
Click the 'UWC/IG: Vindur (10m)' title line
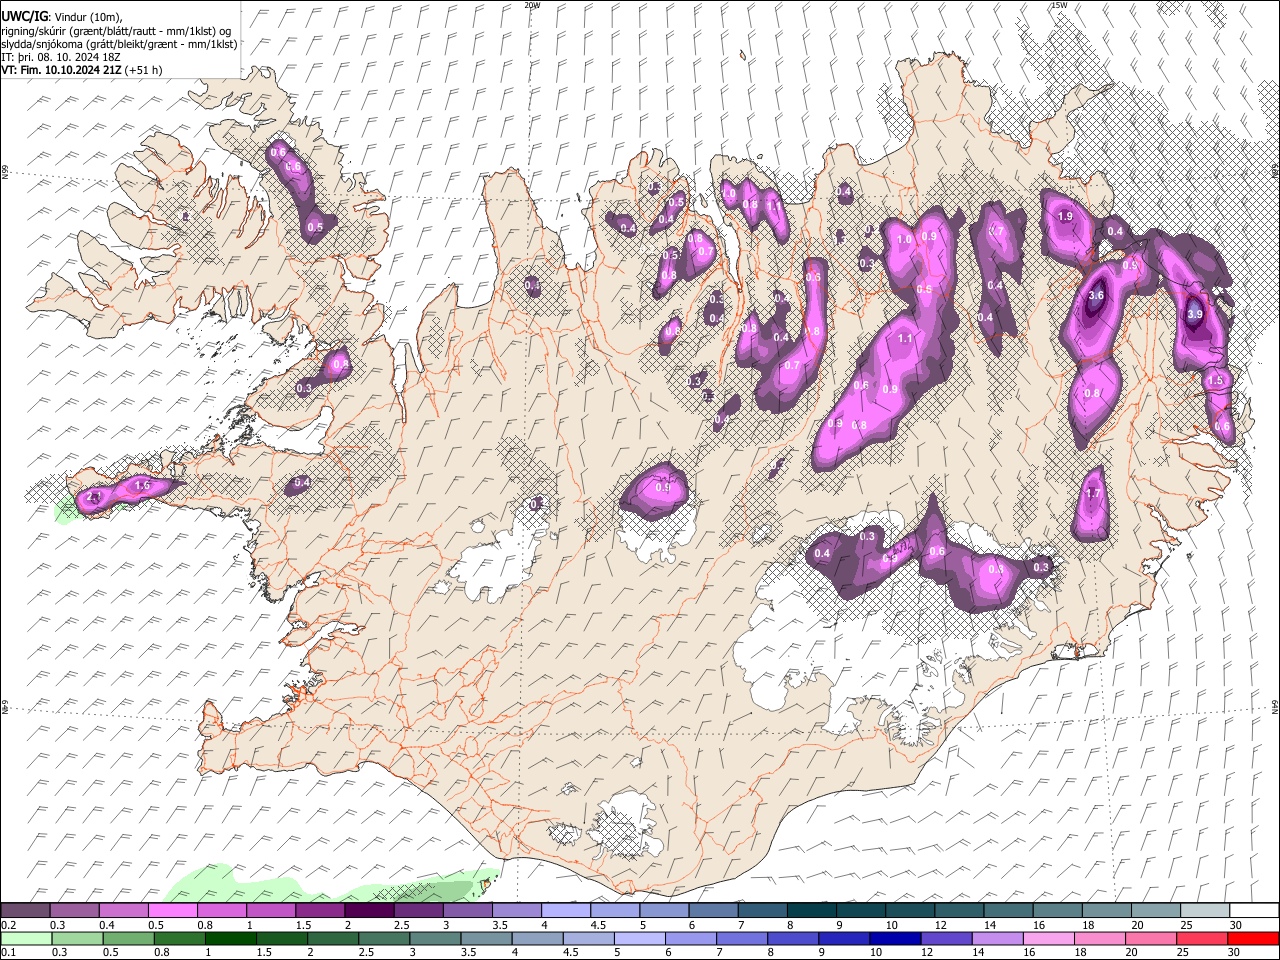coord(61,17)
